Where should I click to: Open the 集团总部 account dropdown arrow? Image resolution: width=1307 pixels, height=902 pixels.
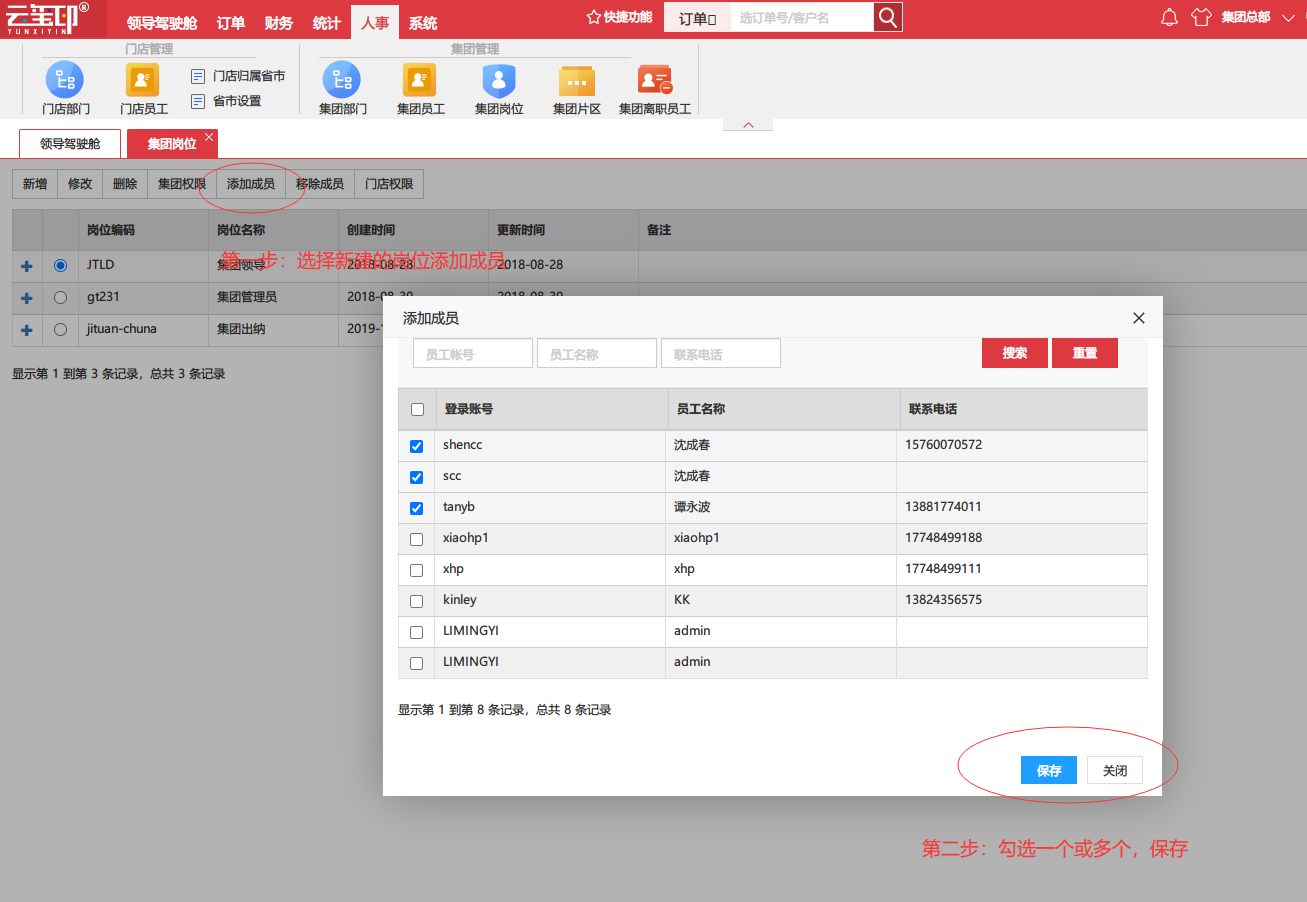(x=1288, y=17)
